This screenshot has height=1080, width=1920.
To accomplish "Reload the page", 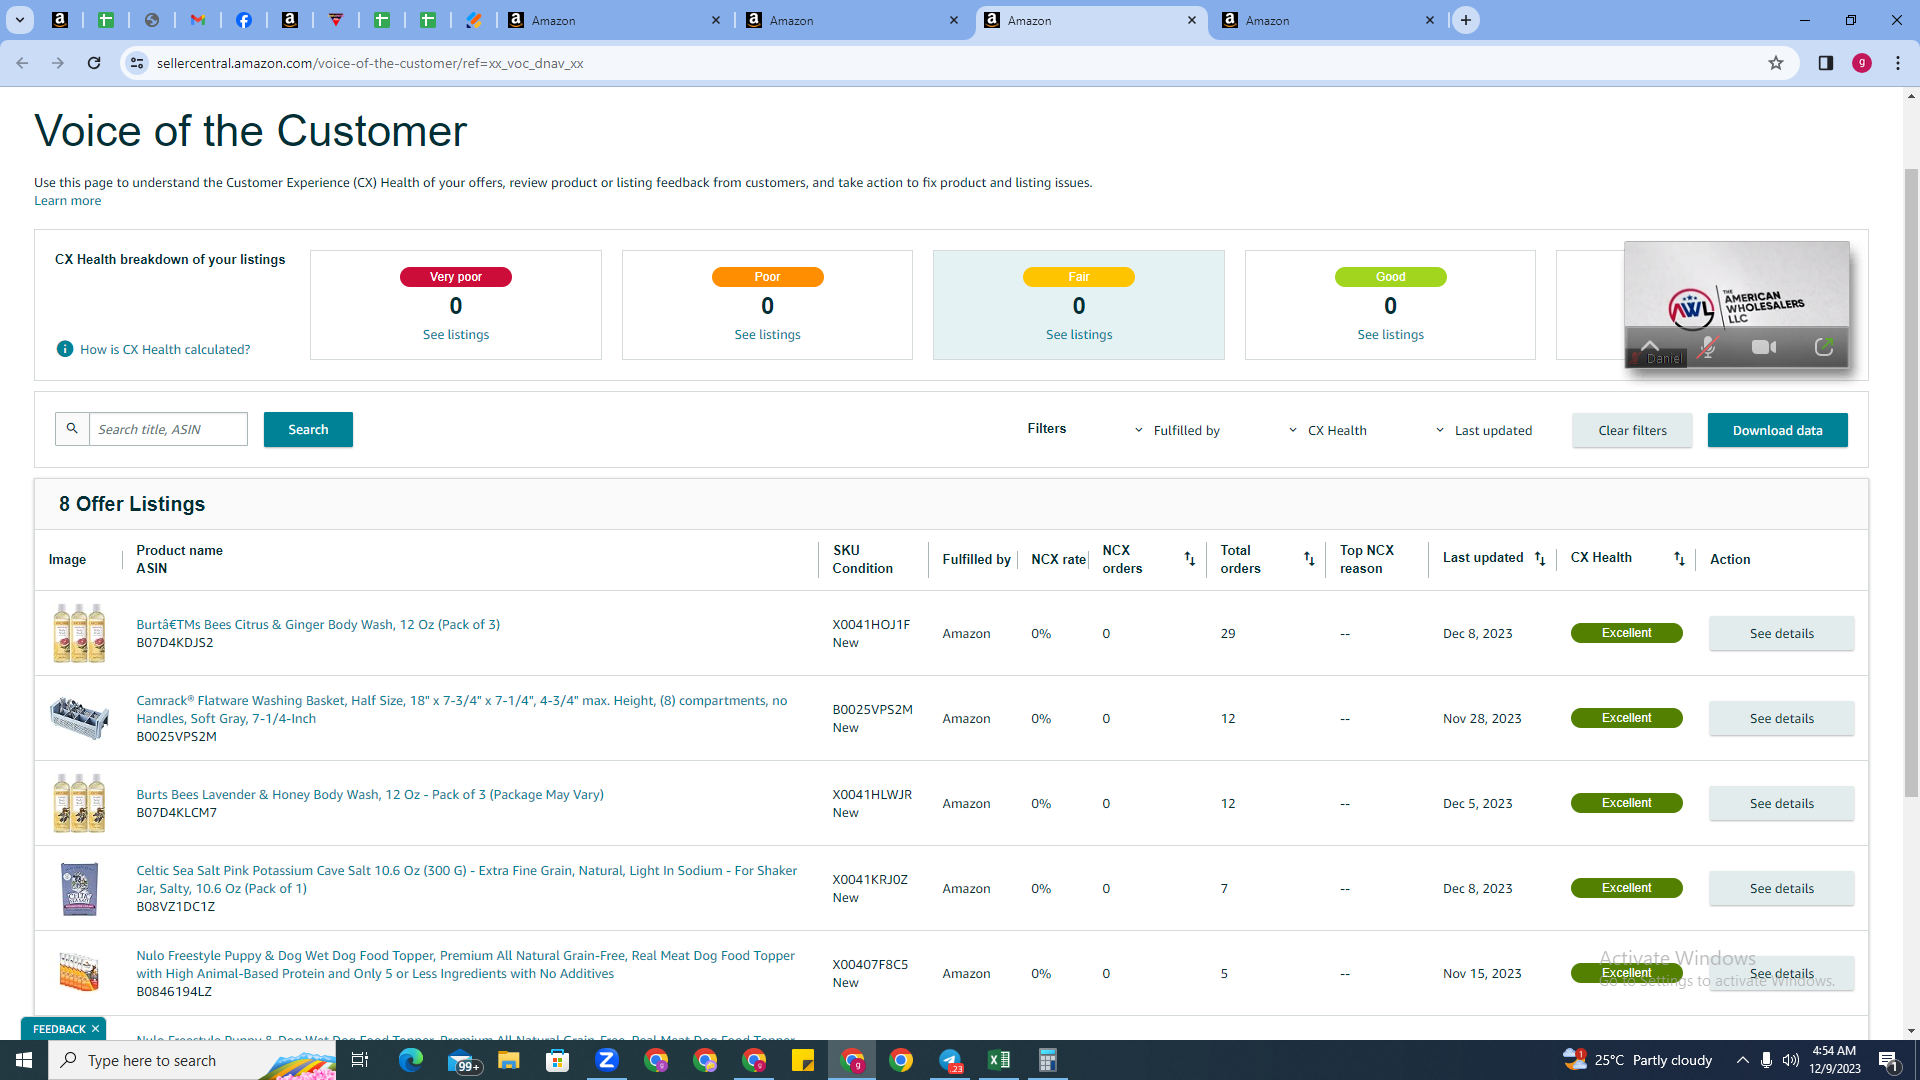I will click(94, 63).
